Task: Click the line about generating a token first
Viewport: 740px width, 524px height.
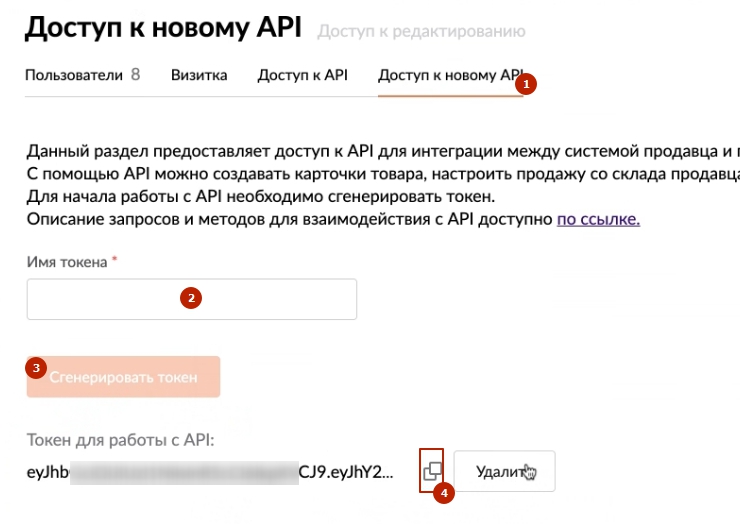Action: click(x=260, y=197)
